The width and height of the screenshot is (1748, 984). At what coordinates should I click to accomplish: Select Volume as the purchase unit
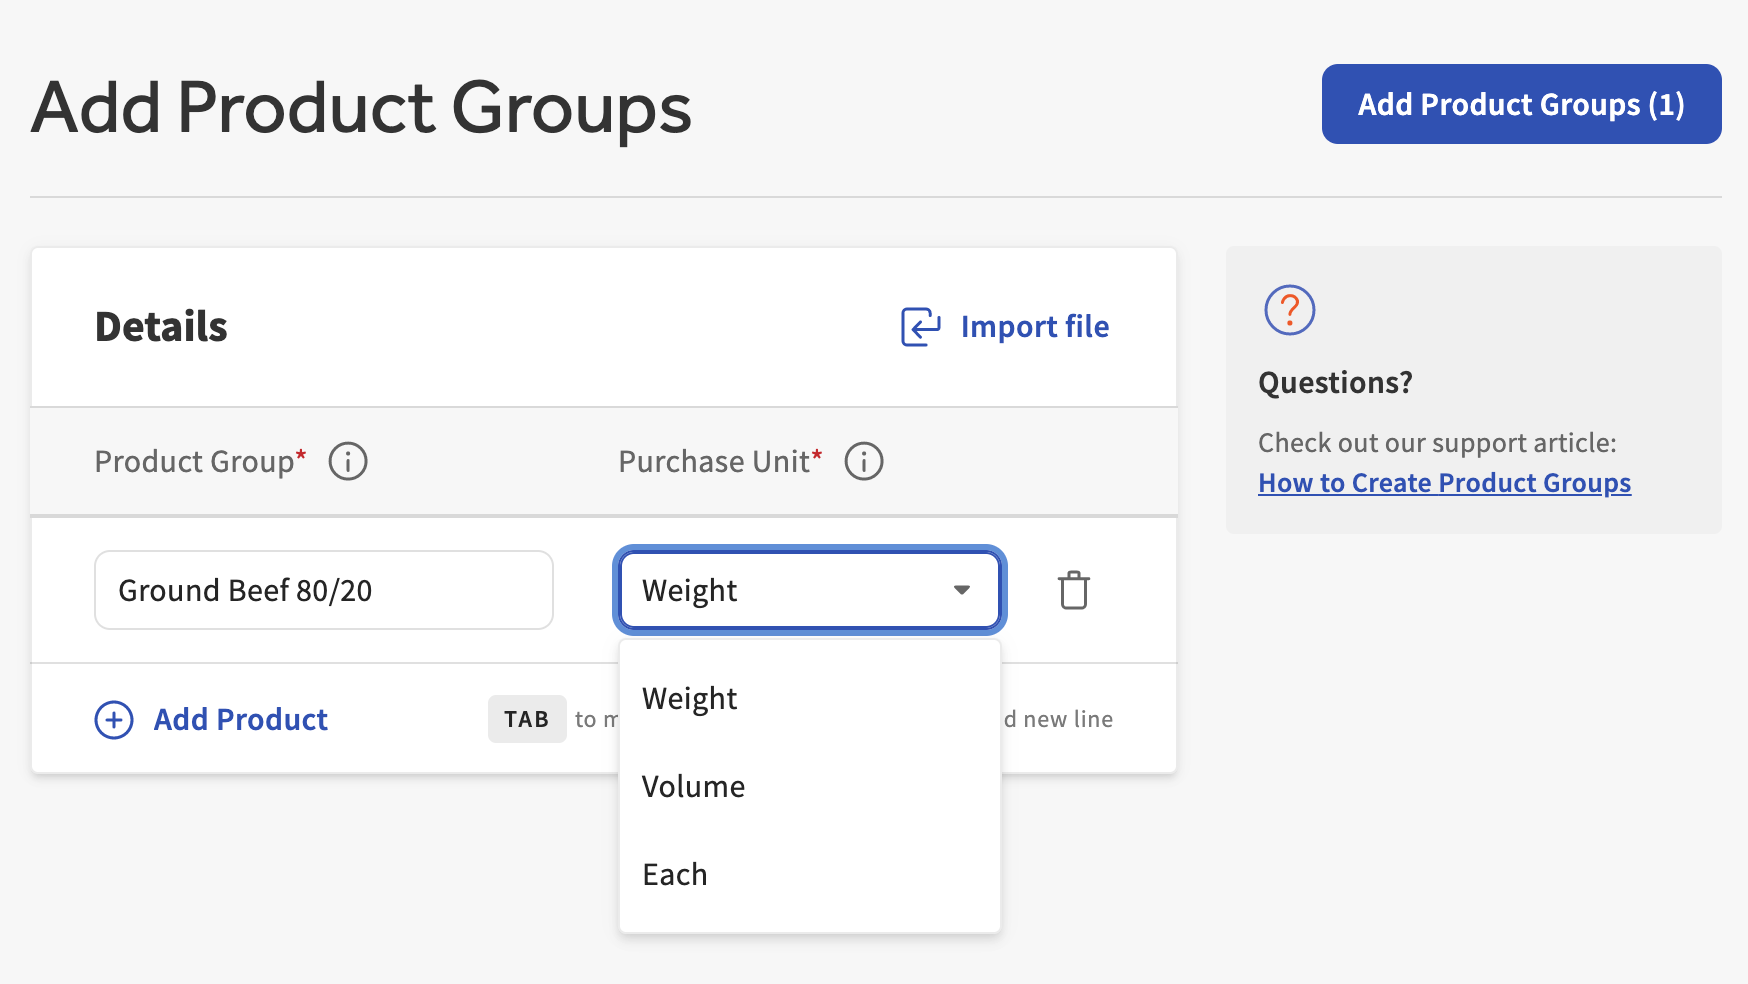[x=693, y=786]
